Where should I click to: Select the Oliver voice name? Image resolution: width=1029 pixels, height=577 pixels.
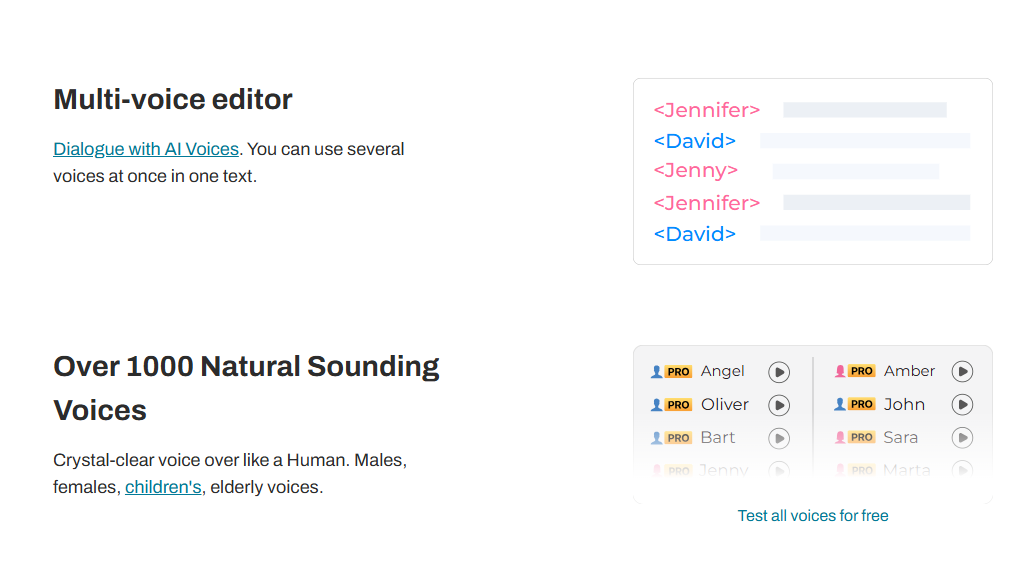[725, 405]
